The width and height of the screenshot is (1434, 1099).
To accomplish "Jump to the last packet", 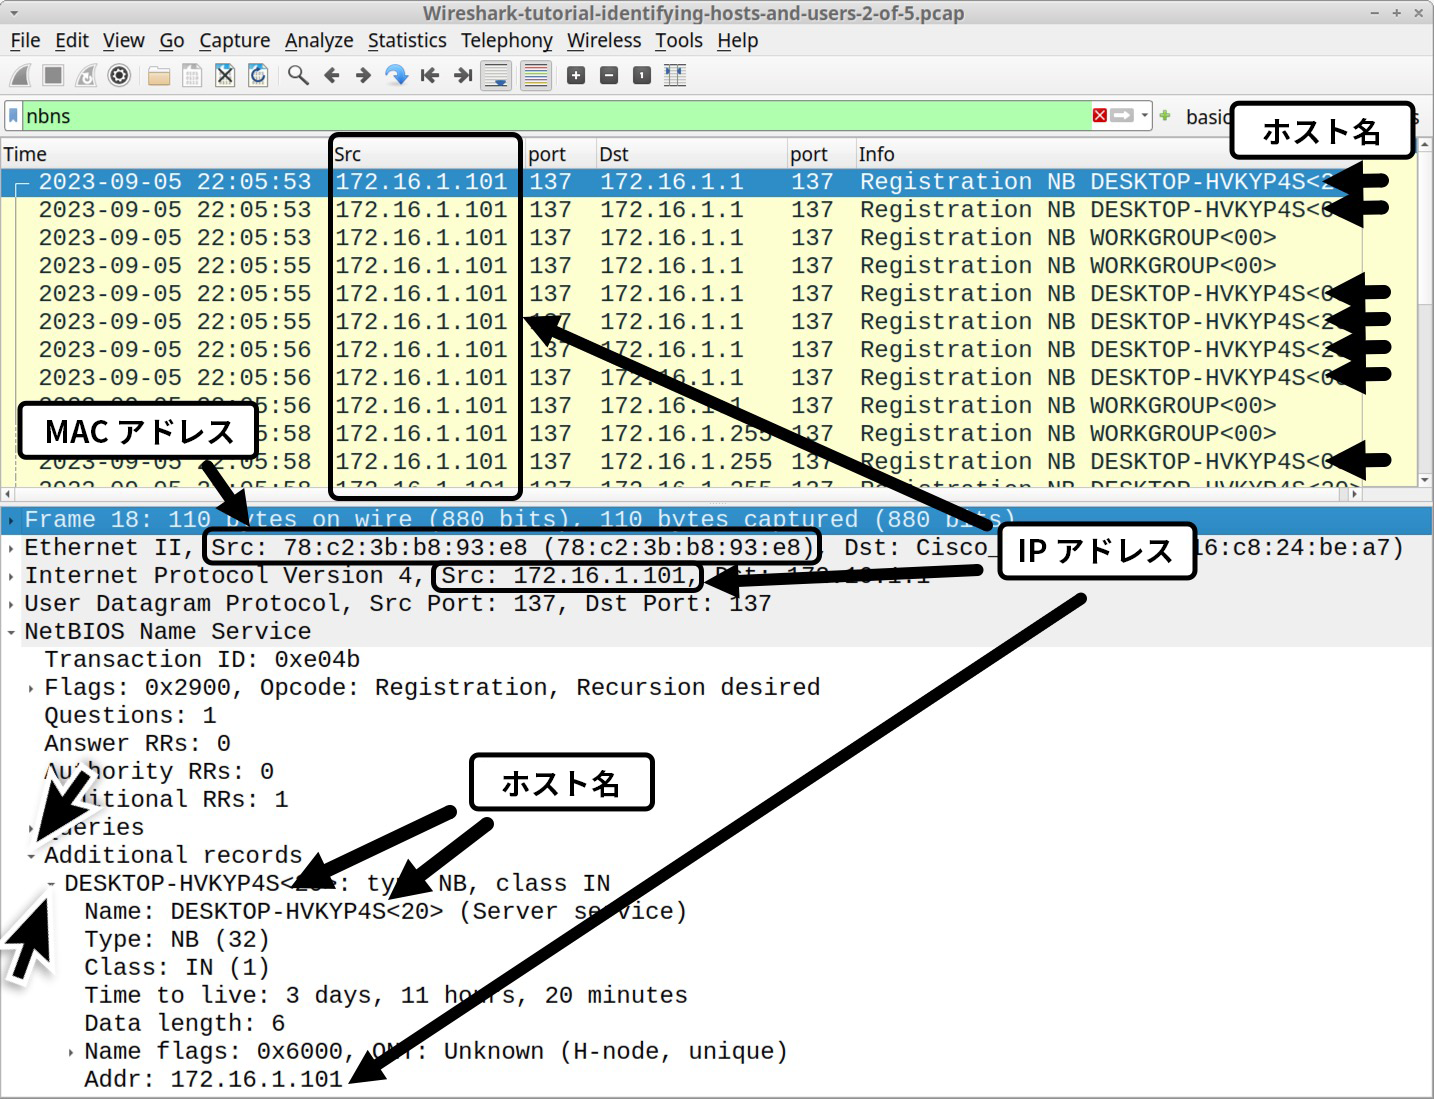I will (462, 75).
